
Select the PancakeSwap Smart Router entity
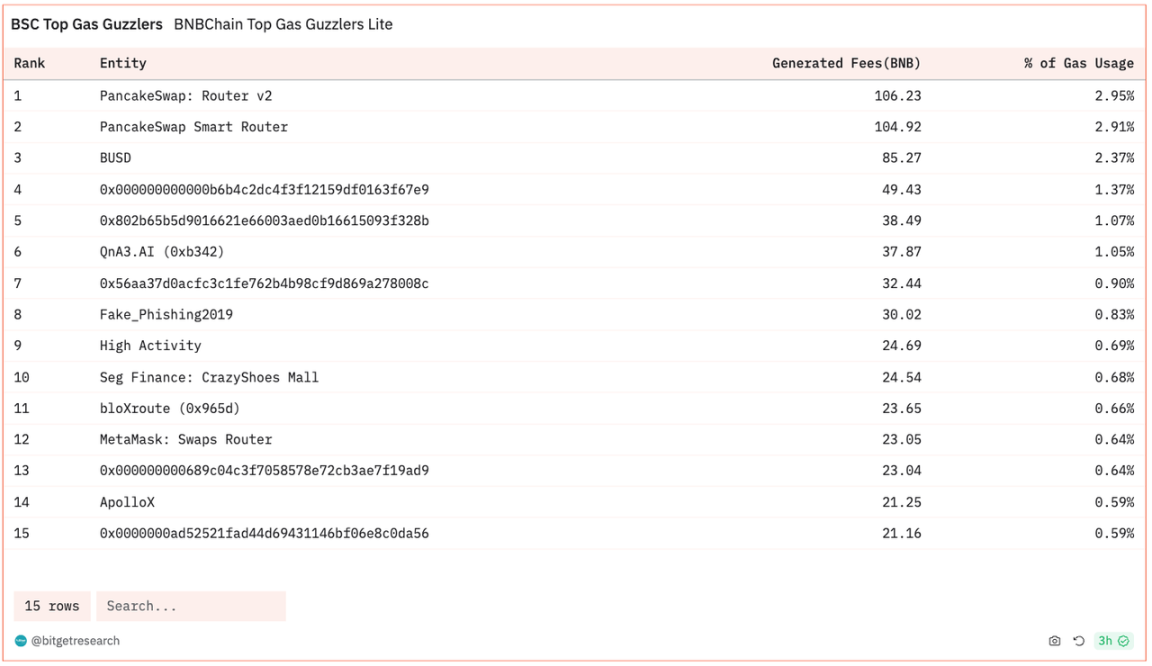(x=194, y=128)
